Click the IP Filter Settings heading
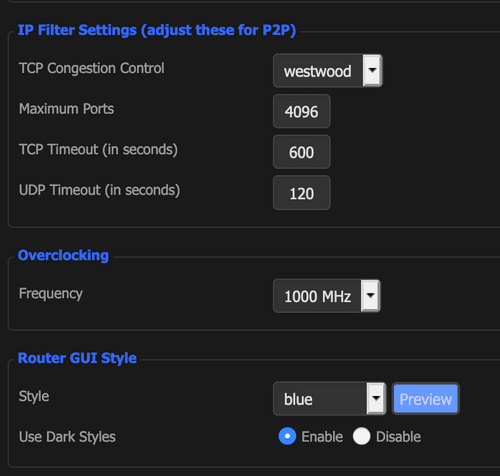Screen dimensions: 500x476 [157, 30]
